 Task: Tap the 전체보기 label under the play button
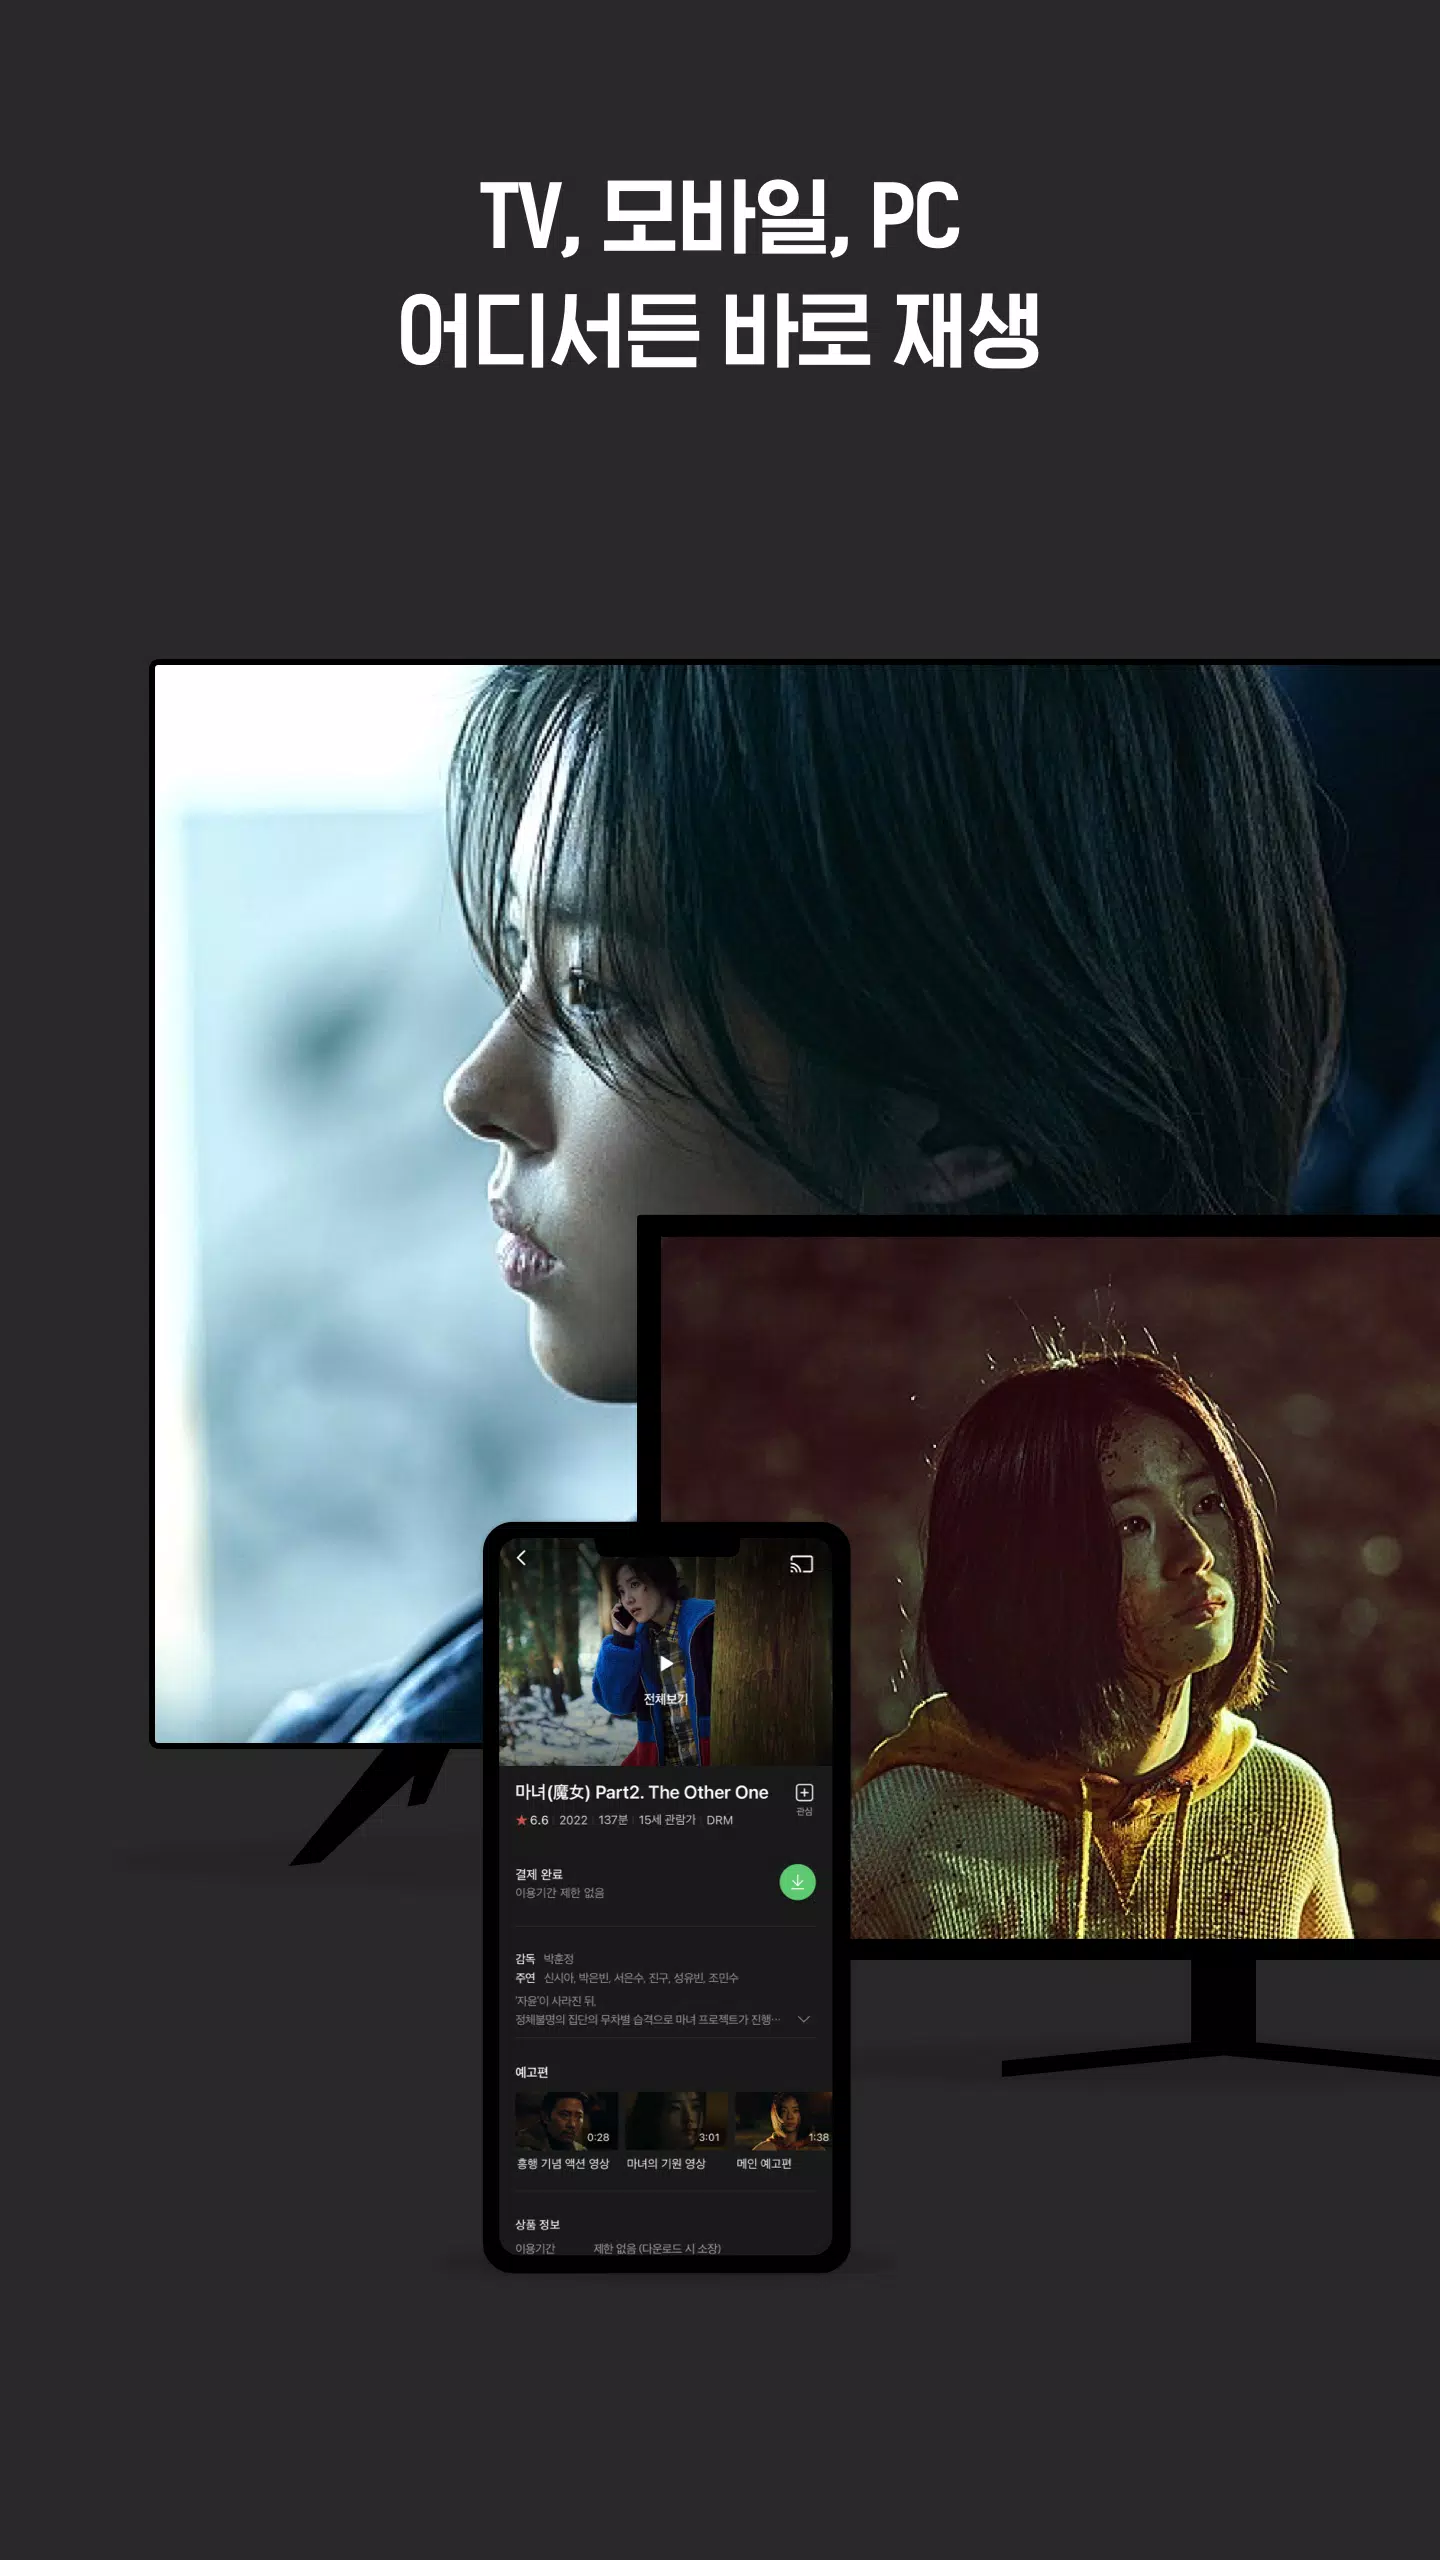click(x=666, y=1699)
